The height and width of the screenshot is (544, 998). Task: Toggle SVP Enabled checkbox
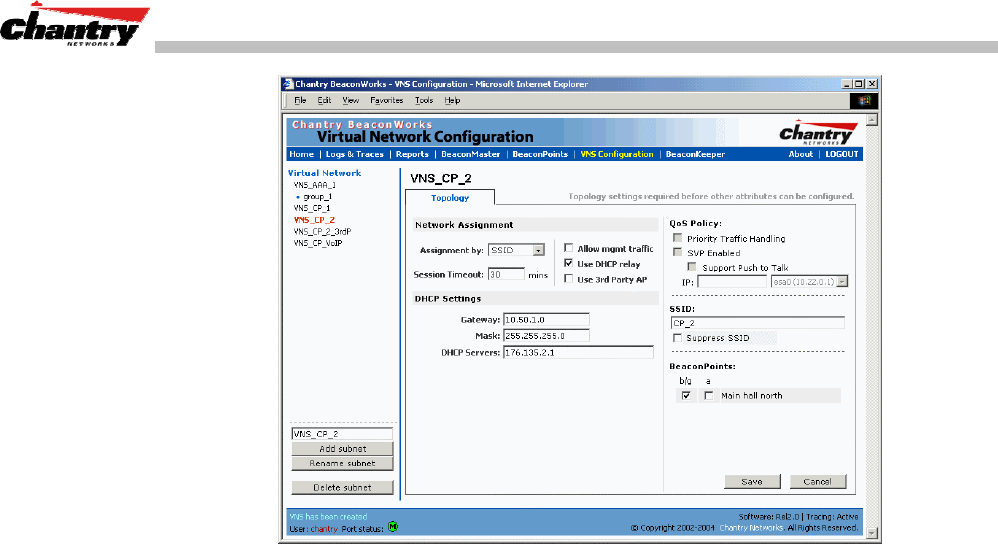(678, 253)
